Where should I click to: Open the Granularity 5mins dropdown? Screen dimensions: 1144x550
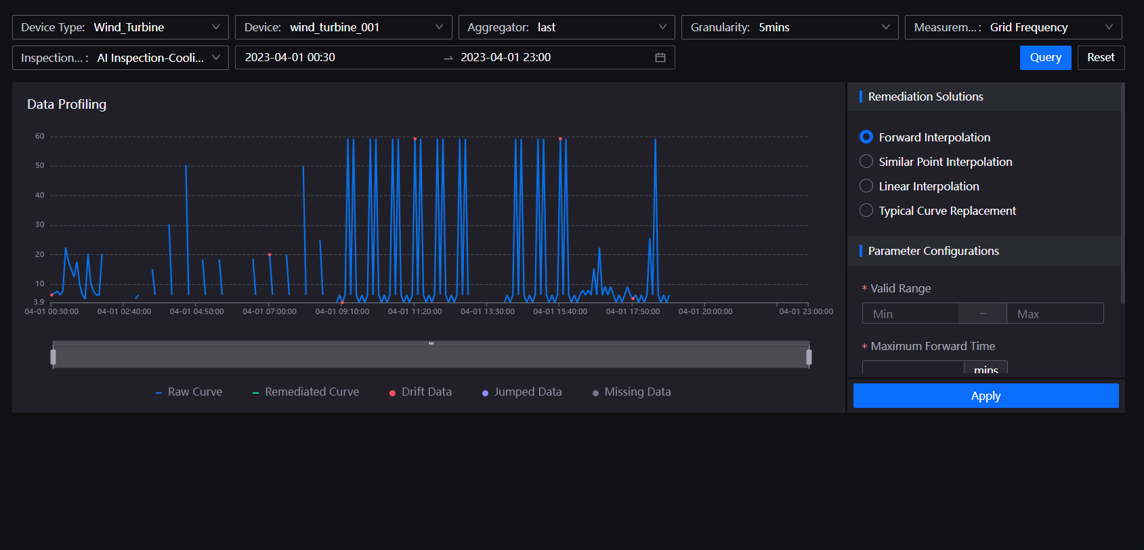click(789, 27)
